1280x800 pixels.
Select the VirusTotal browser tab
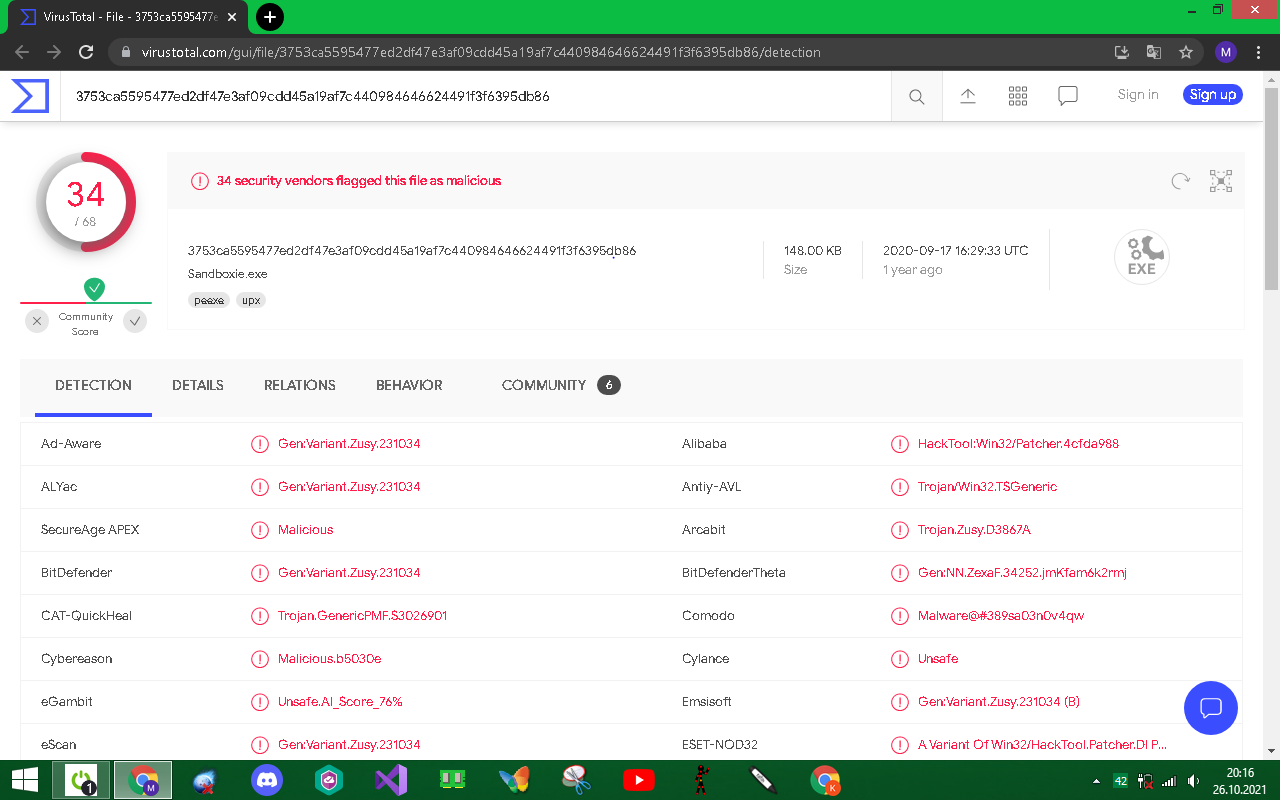[126, 17]
